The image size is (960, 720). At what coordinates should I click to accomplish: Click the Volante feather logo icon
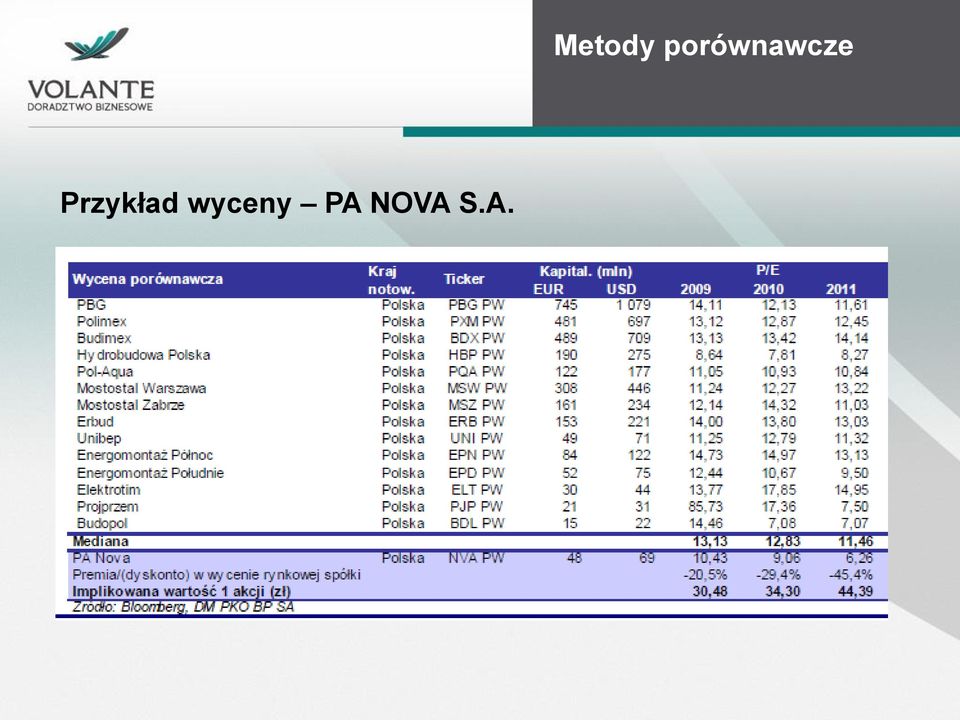[x=97, y=43]
